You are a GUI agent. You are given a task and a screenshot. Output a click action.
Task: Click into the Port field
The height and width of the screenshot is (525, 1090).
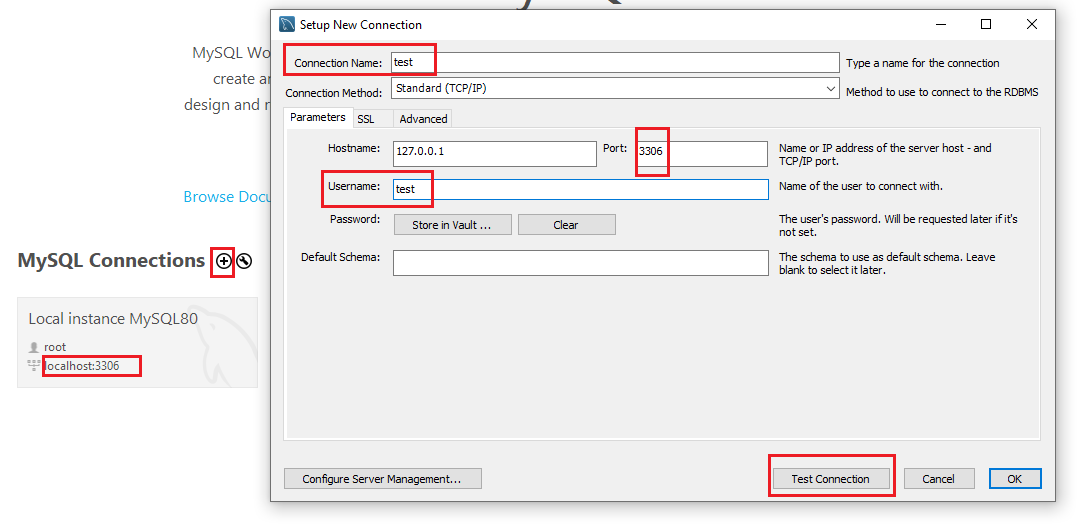[x=701, y=154]
